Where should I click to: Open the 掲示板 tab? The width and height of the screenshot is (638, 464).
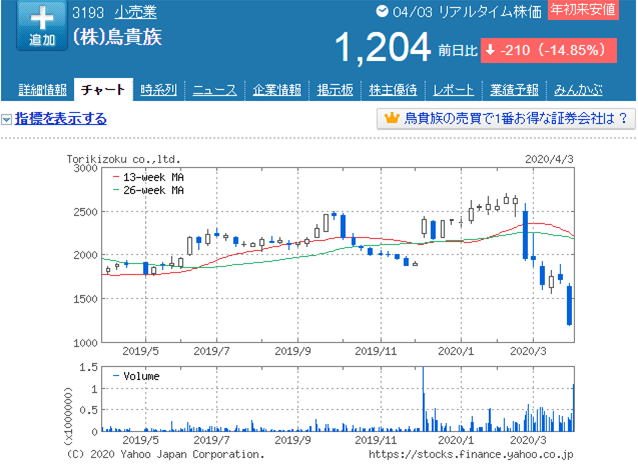[x=335, y=90]
